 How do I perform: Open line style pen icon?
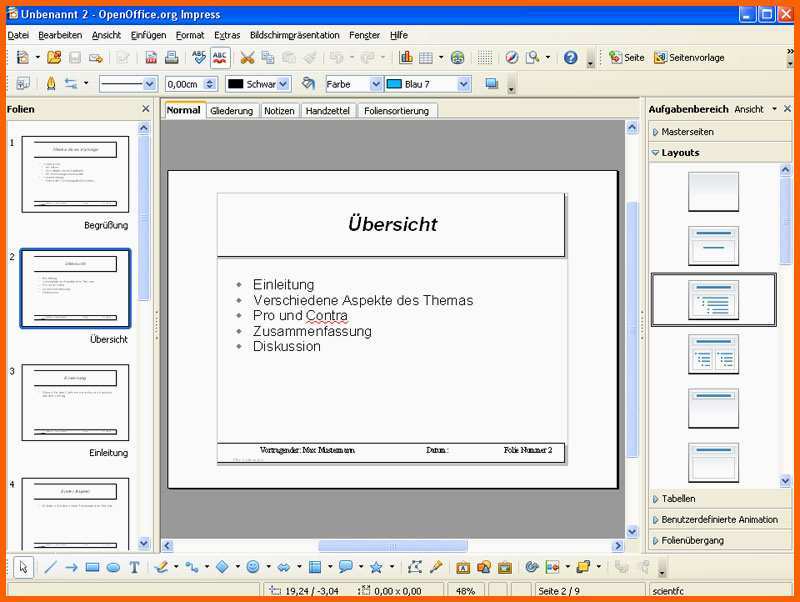pyautogui.click(x=51, y=84)
